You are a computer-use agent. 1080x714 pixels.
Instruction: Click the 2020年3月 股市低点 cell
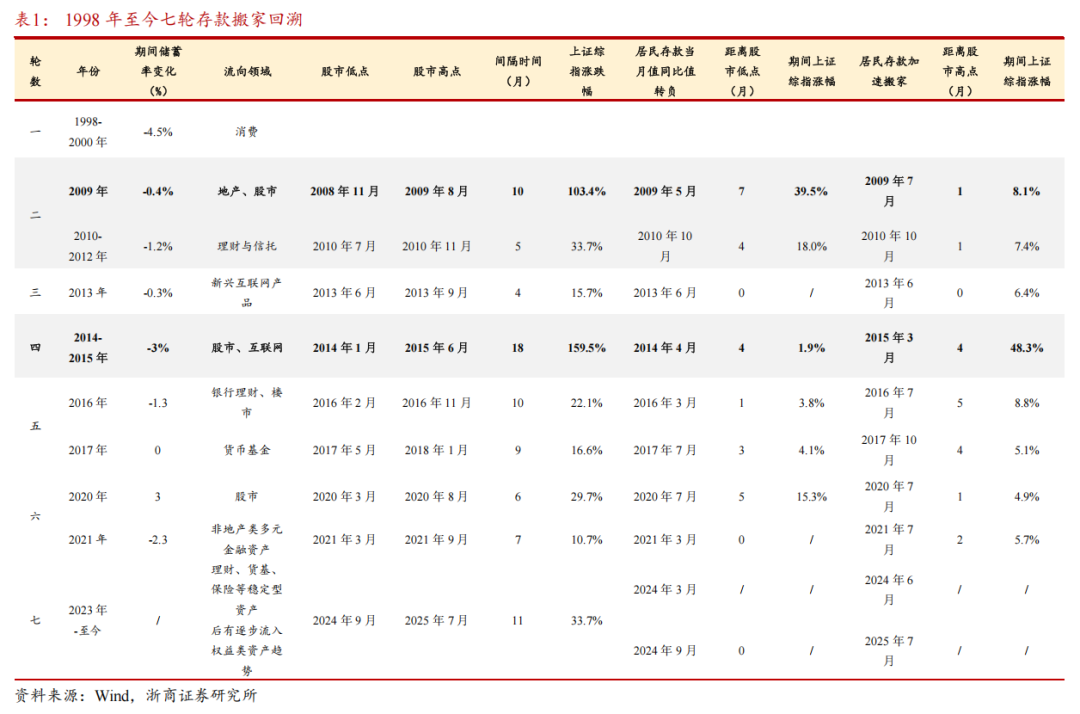coord(344,496)
